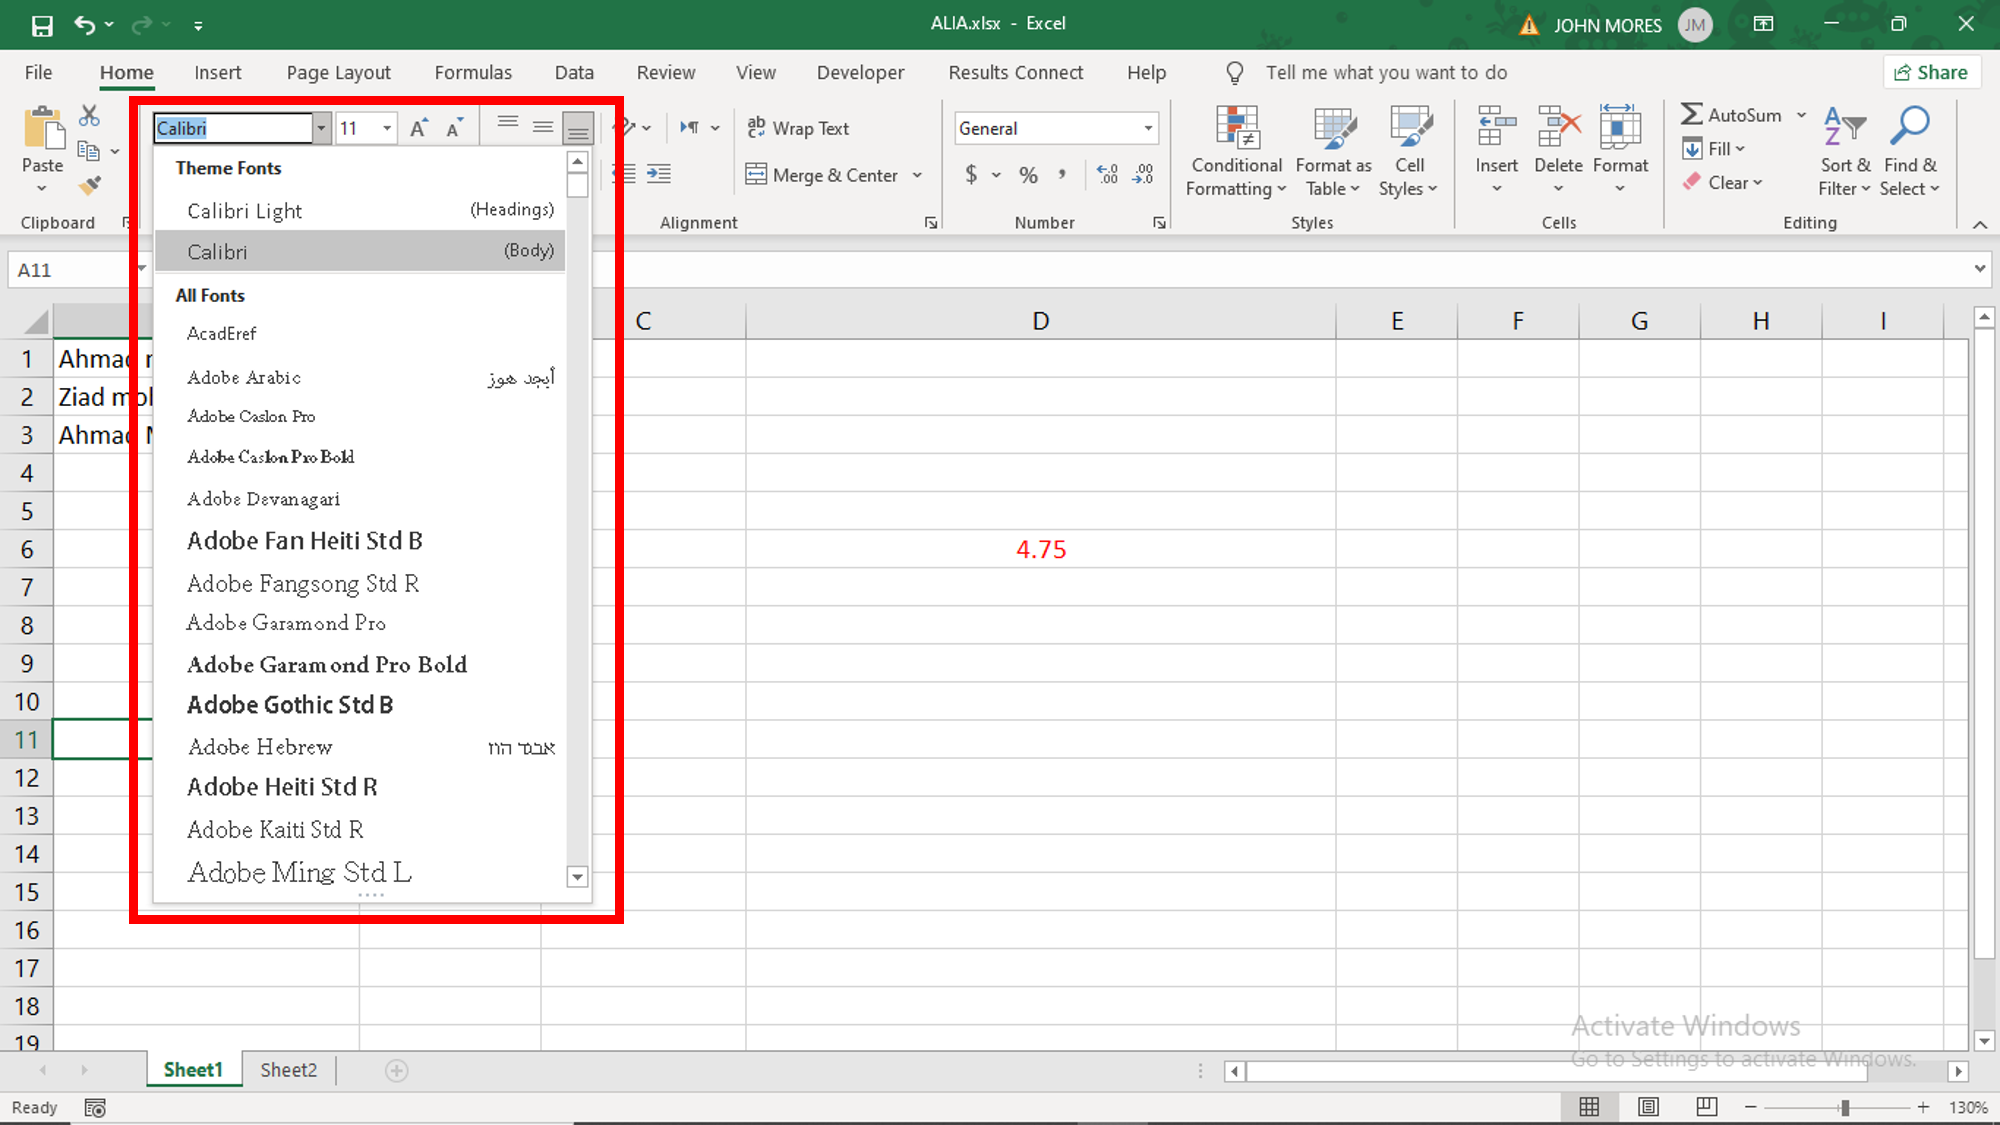Drag the font list scrollbar down
Screen dimensions: 2000x1125
pos(576,876)
